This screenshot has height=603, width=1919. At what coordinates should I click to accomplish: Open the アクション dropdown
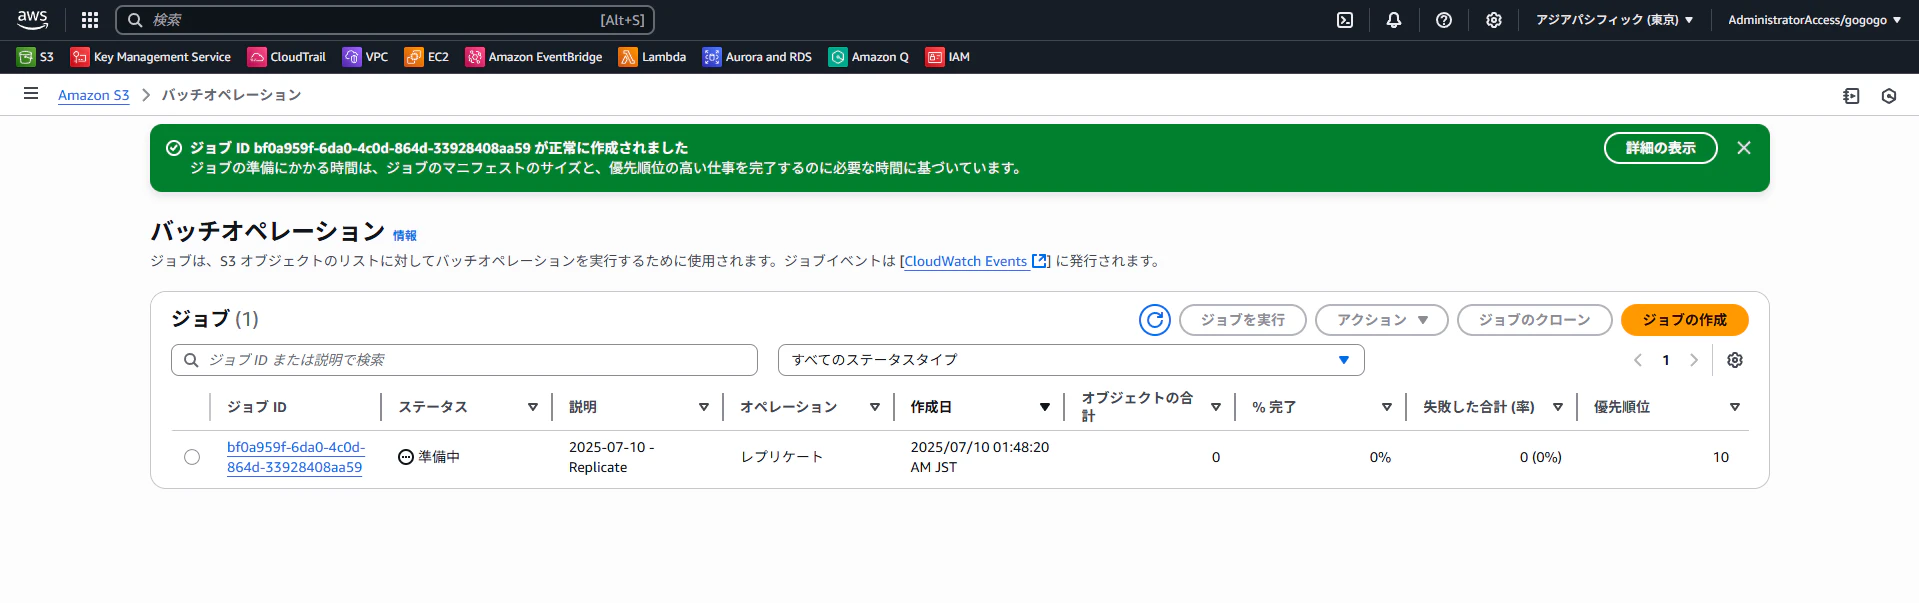(1382, 320)
